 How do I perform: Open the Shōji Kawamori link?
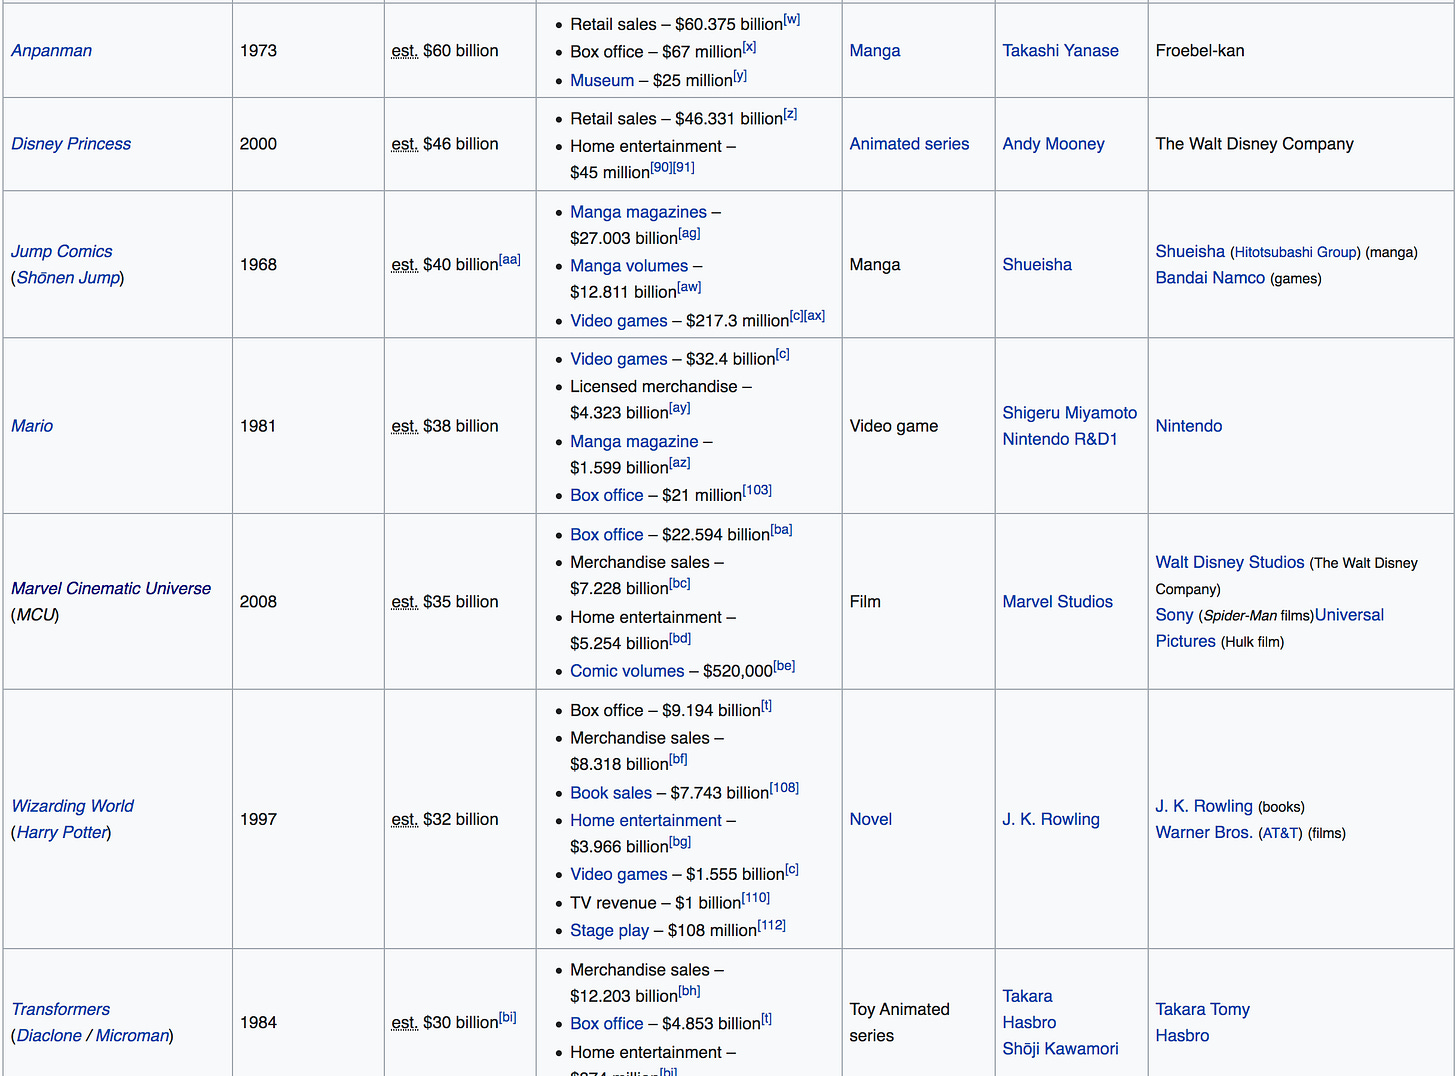tap(1061, 1048)
